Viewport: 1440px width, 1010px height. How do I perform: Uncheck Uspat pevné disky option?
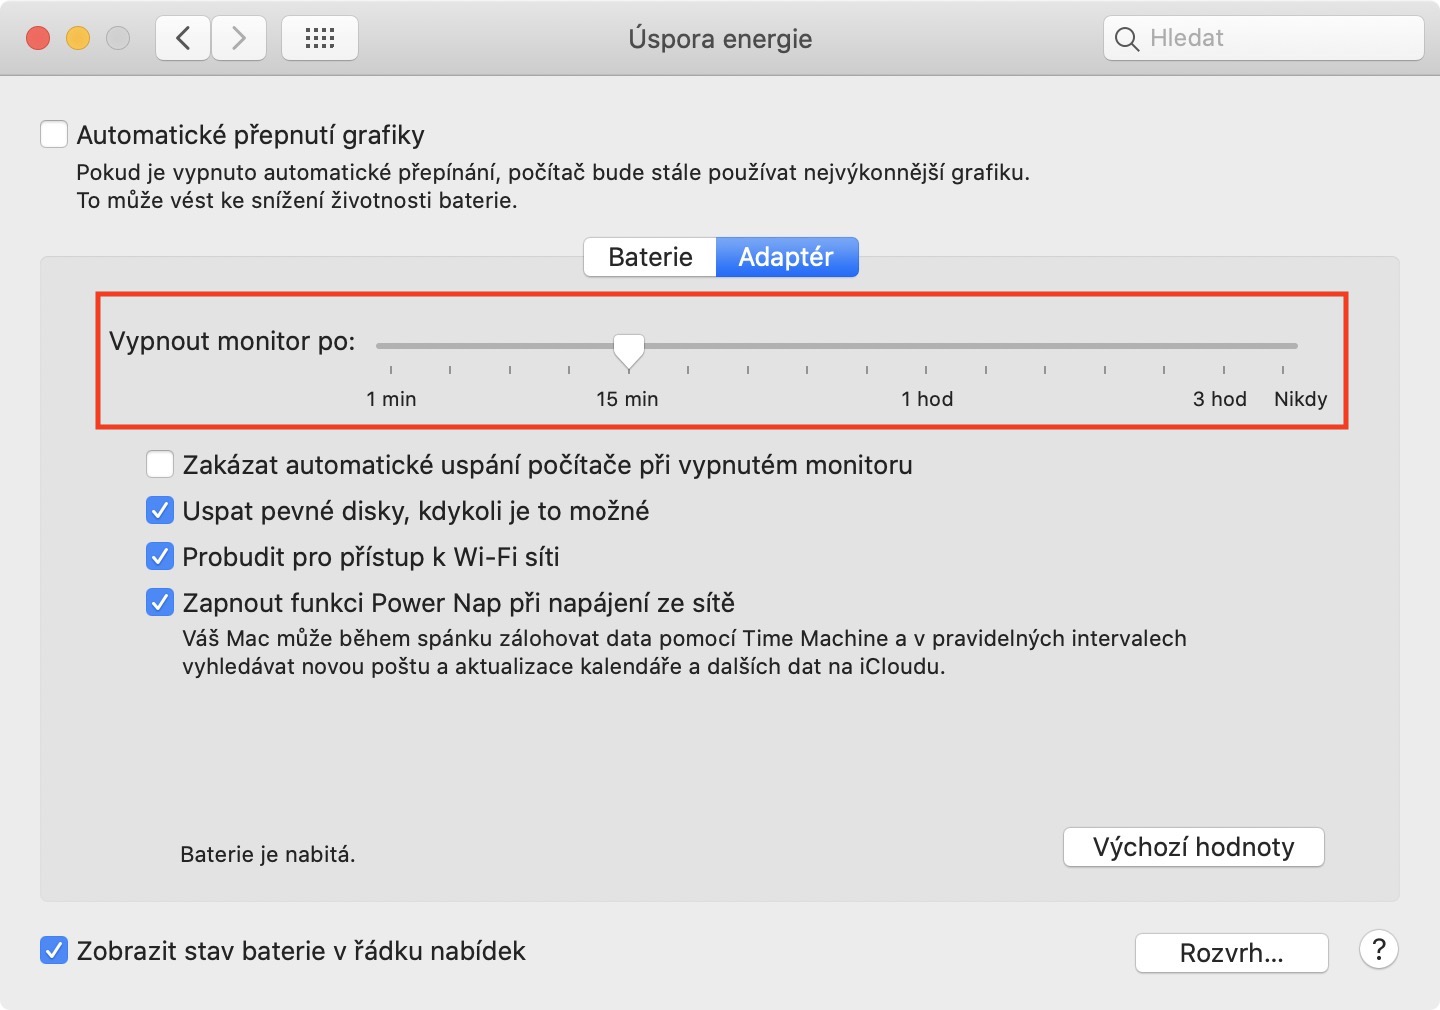(x=160, y=511)
